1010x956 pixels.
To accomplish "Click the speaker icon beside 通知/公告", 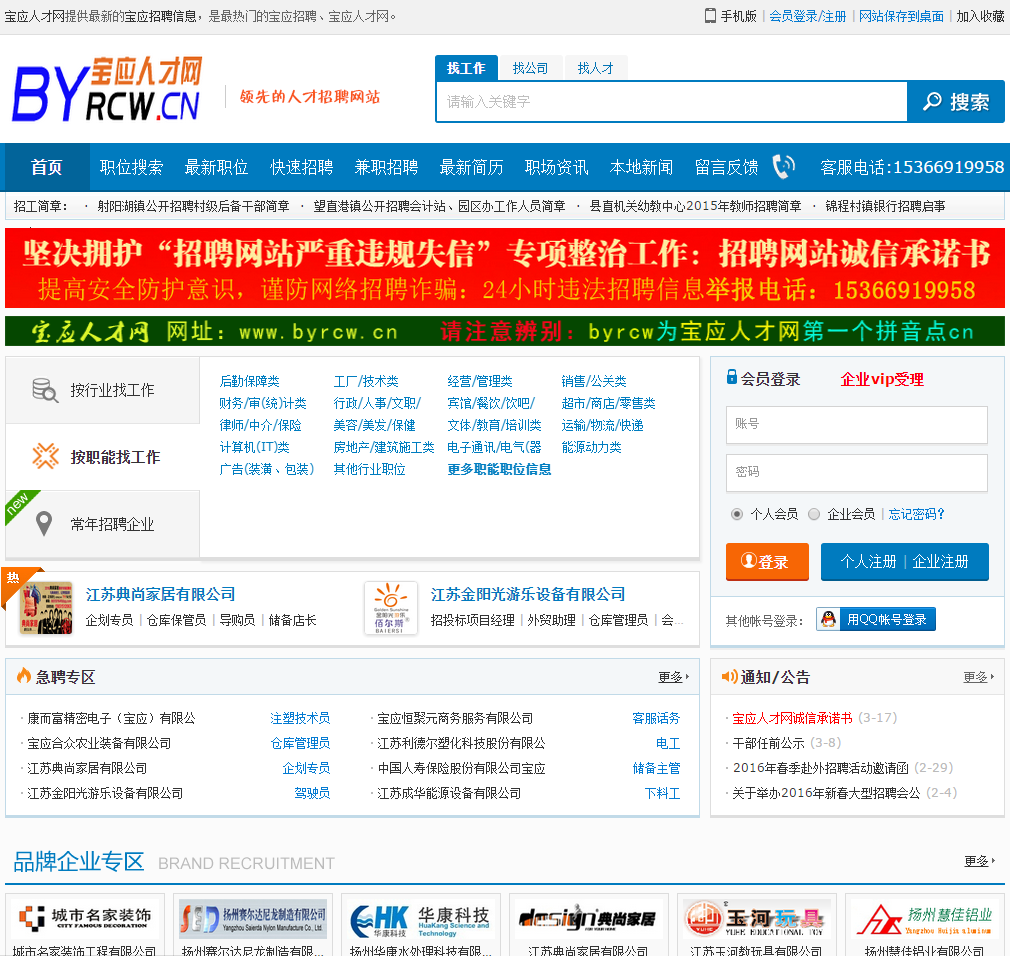I will pyautogui.click(x=729, y=676).
